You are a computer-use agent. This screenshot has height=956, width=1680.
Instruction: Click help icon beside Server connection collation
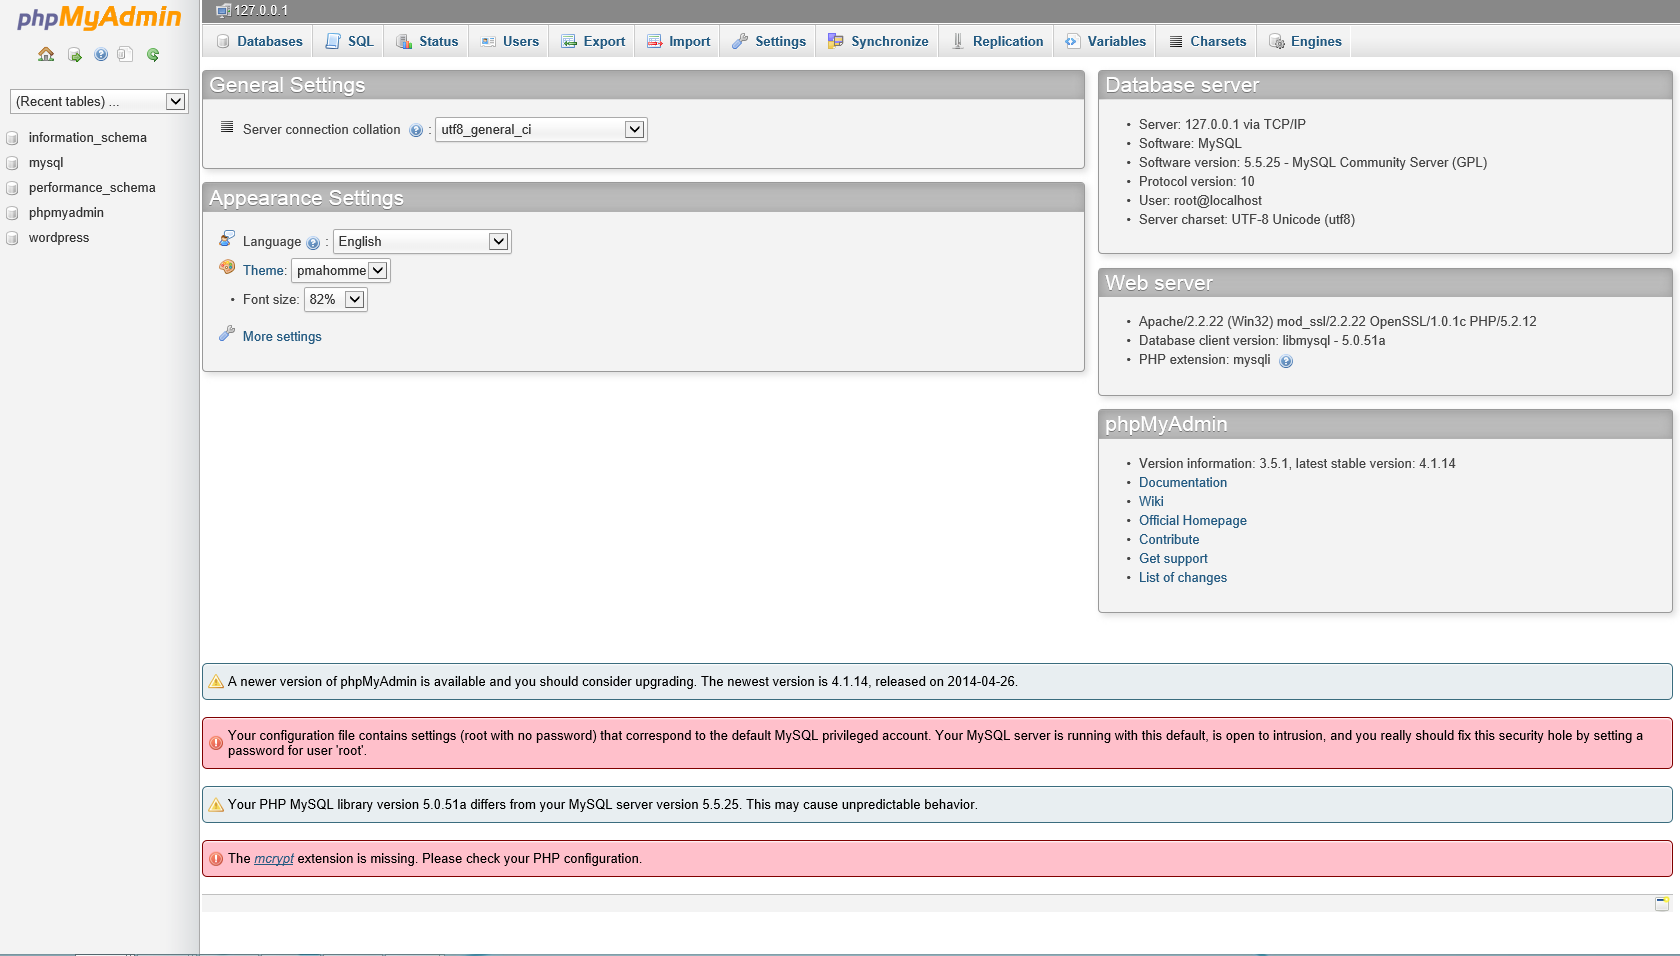click(x=416, y=130)
